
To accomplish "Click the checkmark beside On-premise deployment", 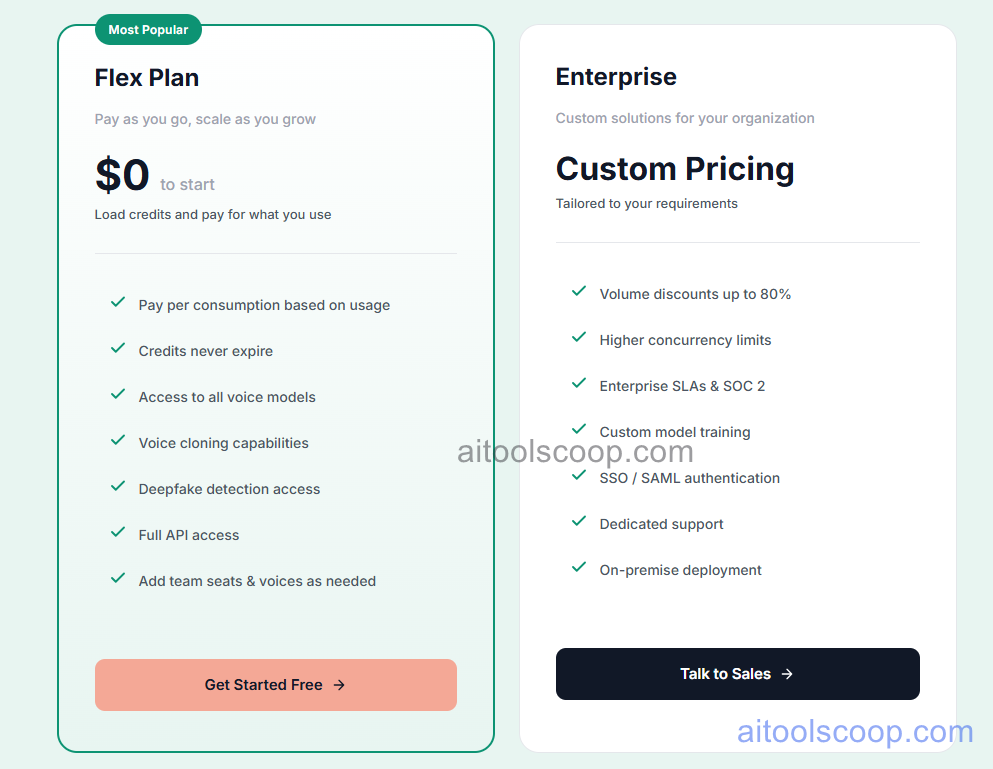I will pos(578,567).
